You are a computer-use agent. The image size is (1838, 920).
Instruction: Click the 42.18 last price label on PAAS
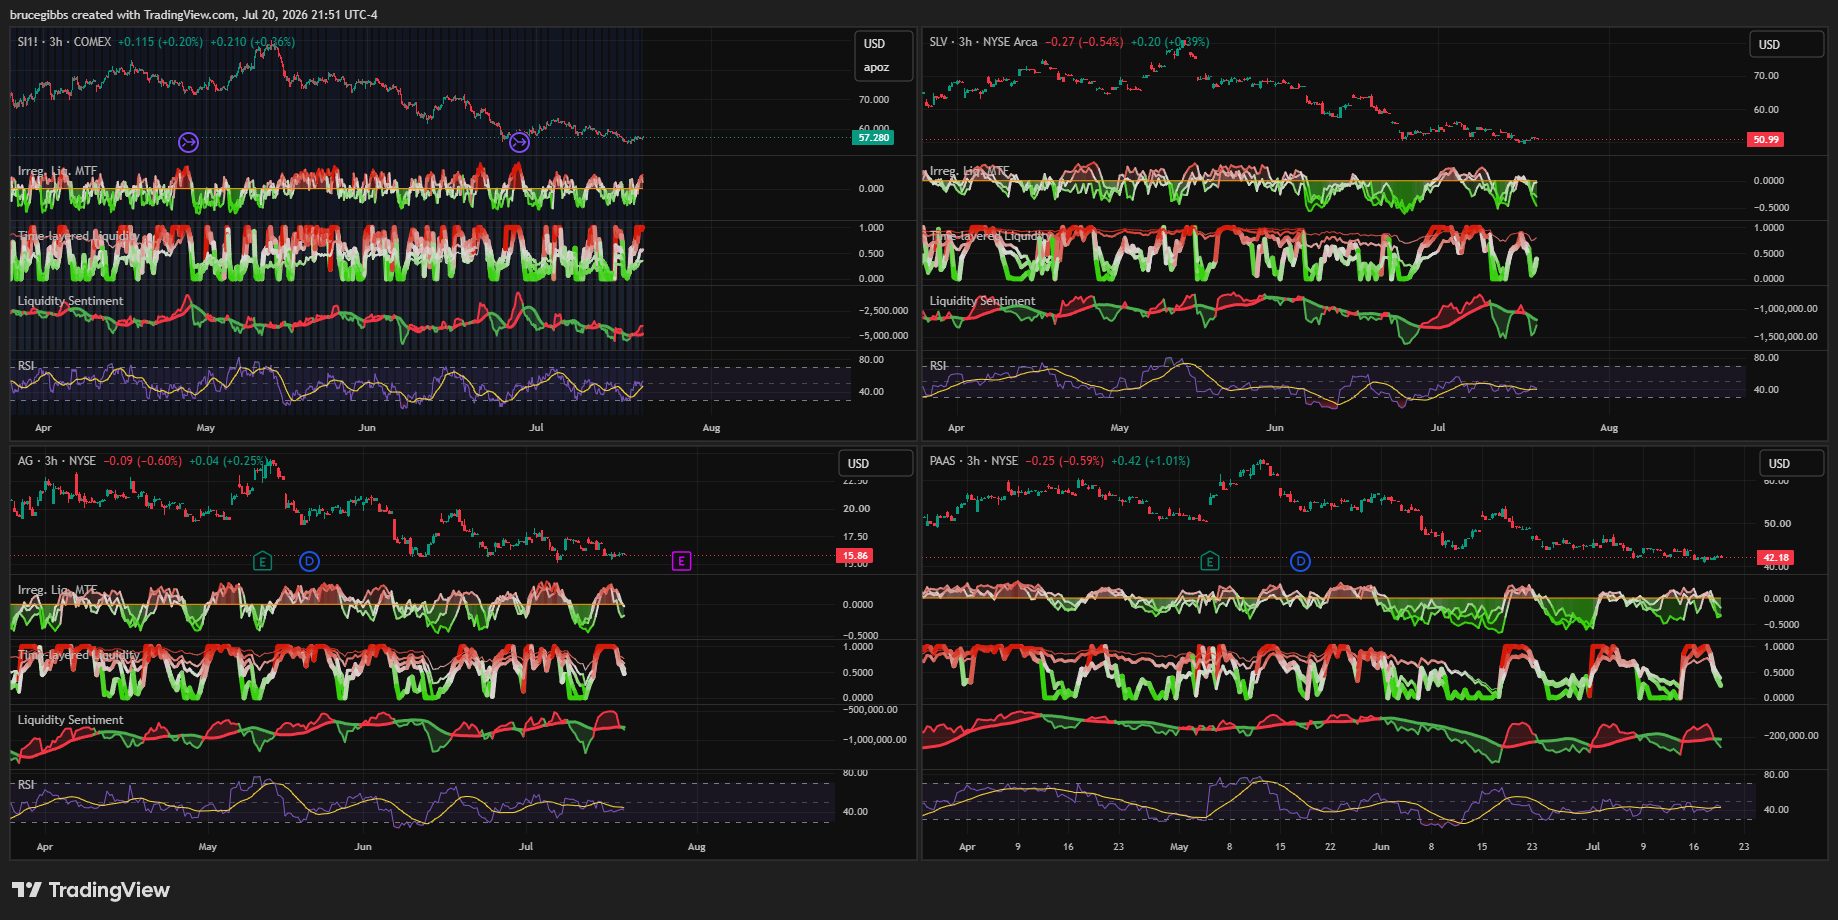1776,557
